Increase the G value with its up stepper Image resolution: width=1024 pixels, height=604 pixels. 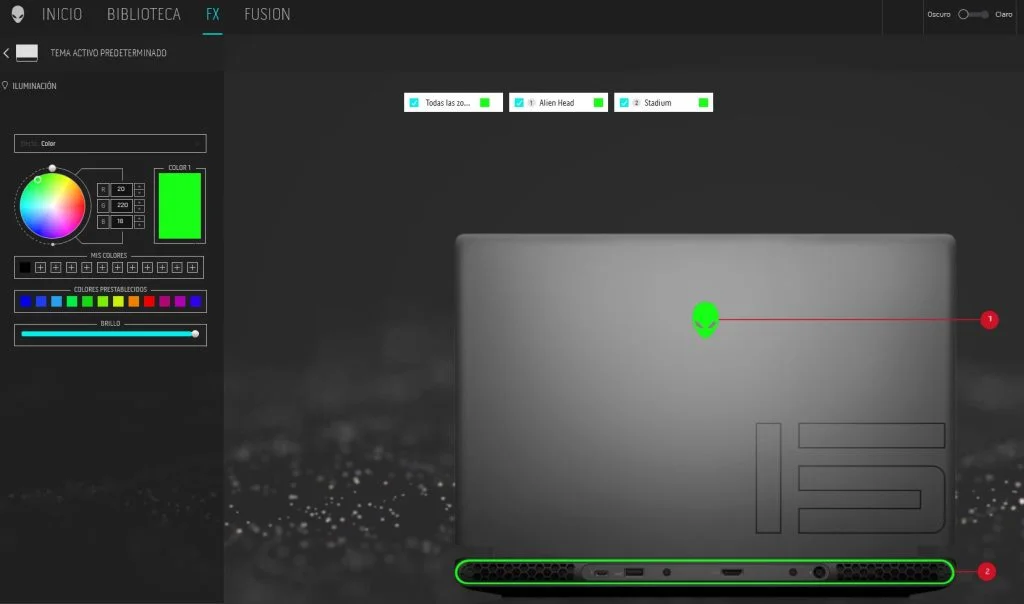tap(139, 202)
